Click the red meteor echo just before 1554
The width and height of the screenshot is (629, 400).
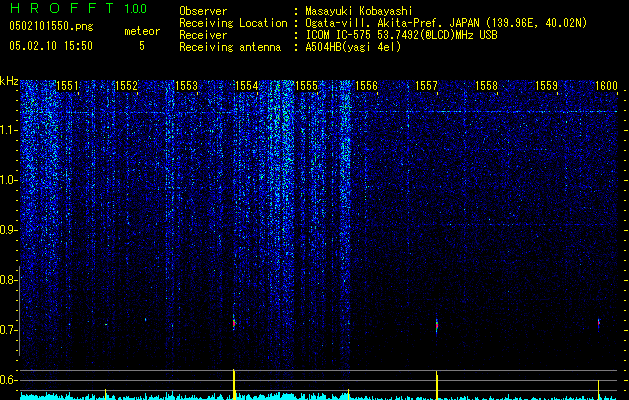click(234, 323)
